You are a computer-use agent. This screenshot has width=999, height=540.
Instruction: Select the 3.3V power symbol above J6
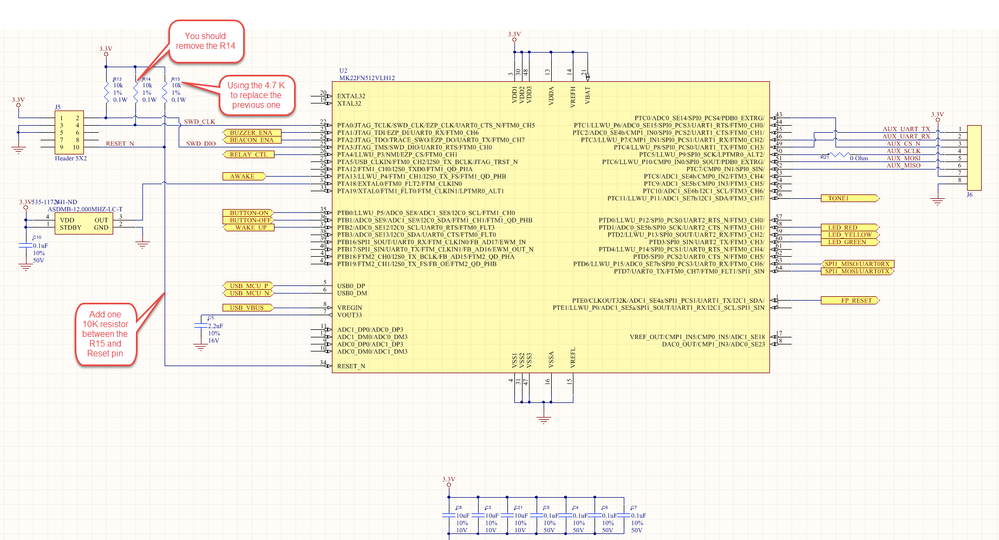(x=937, y=118)
